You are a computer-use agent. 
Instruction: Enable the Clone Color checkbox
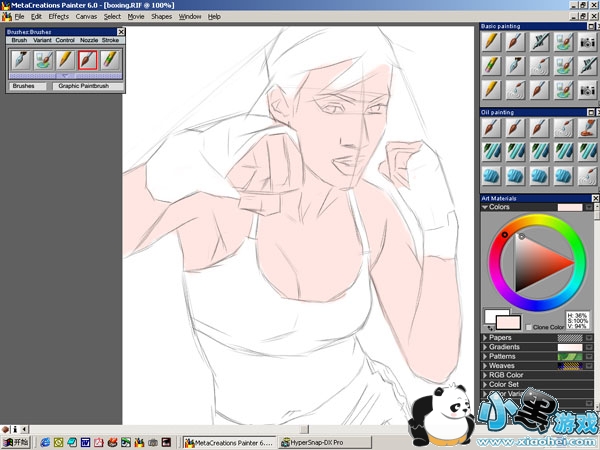pyautogui.click(x=529, y=327)
